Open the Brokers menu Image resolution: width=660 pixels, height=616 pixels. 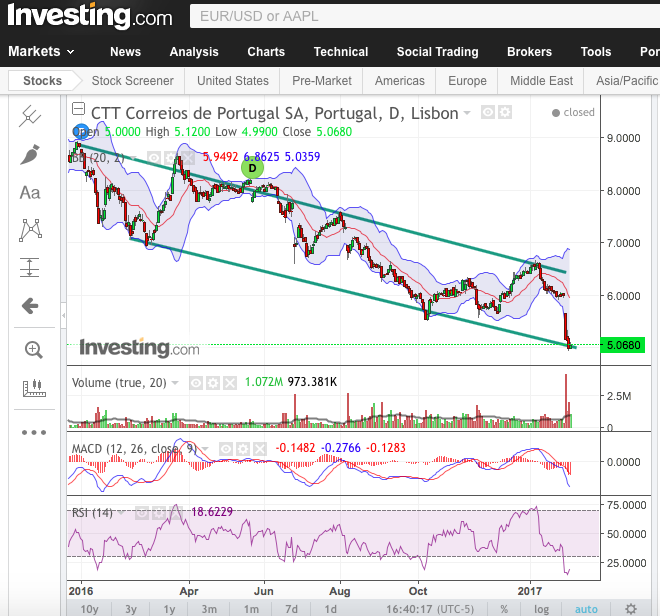(x=529, y=52)
